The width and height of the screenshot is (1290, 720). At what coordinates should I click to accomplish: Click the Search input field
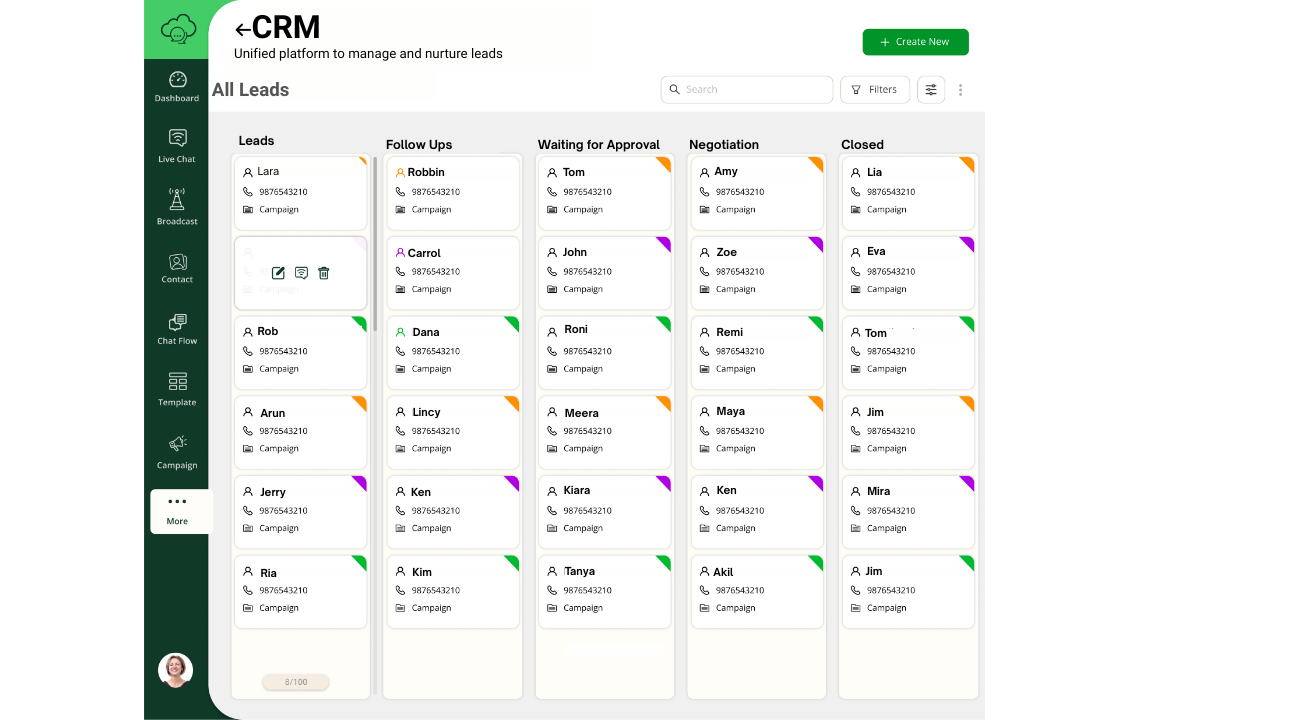pyautogui.click(x=747, y=90)
